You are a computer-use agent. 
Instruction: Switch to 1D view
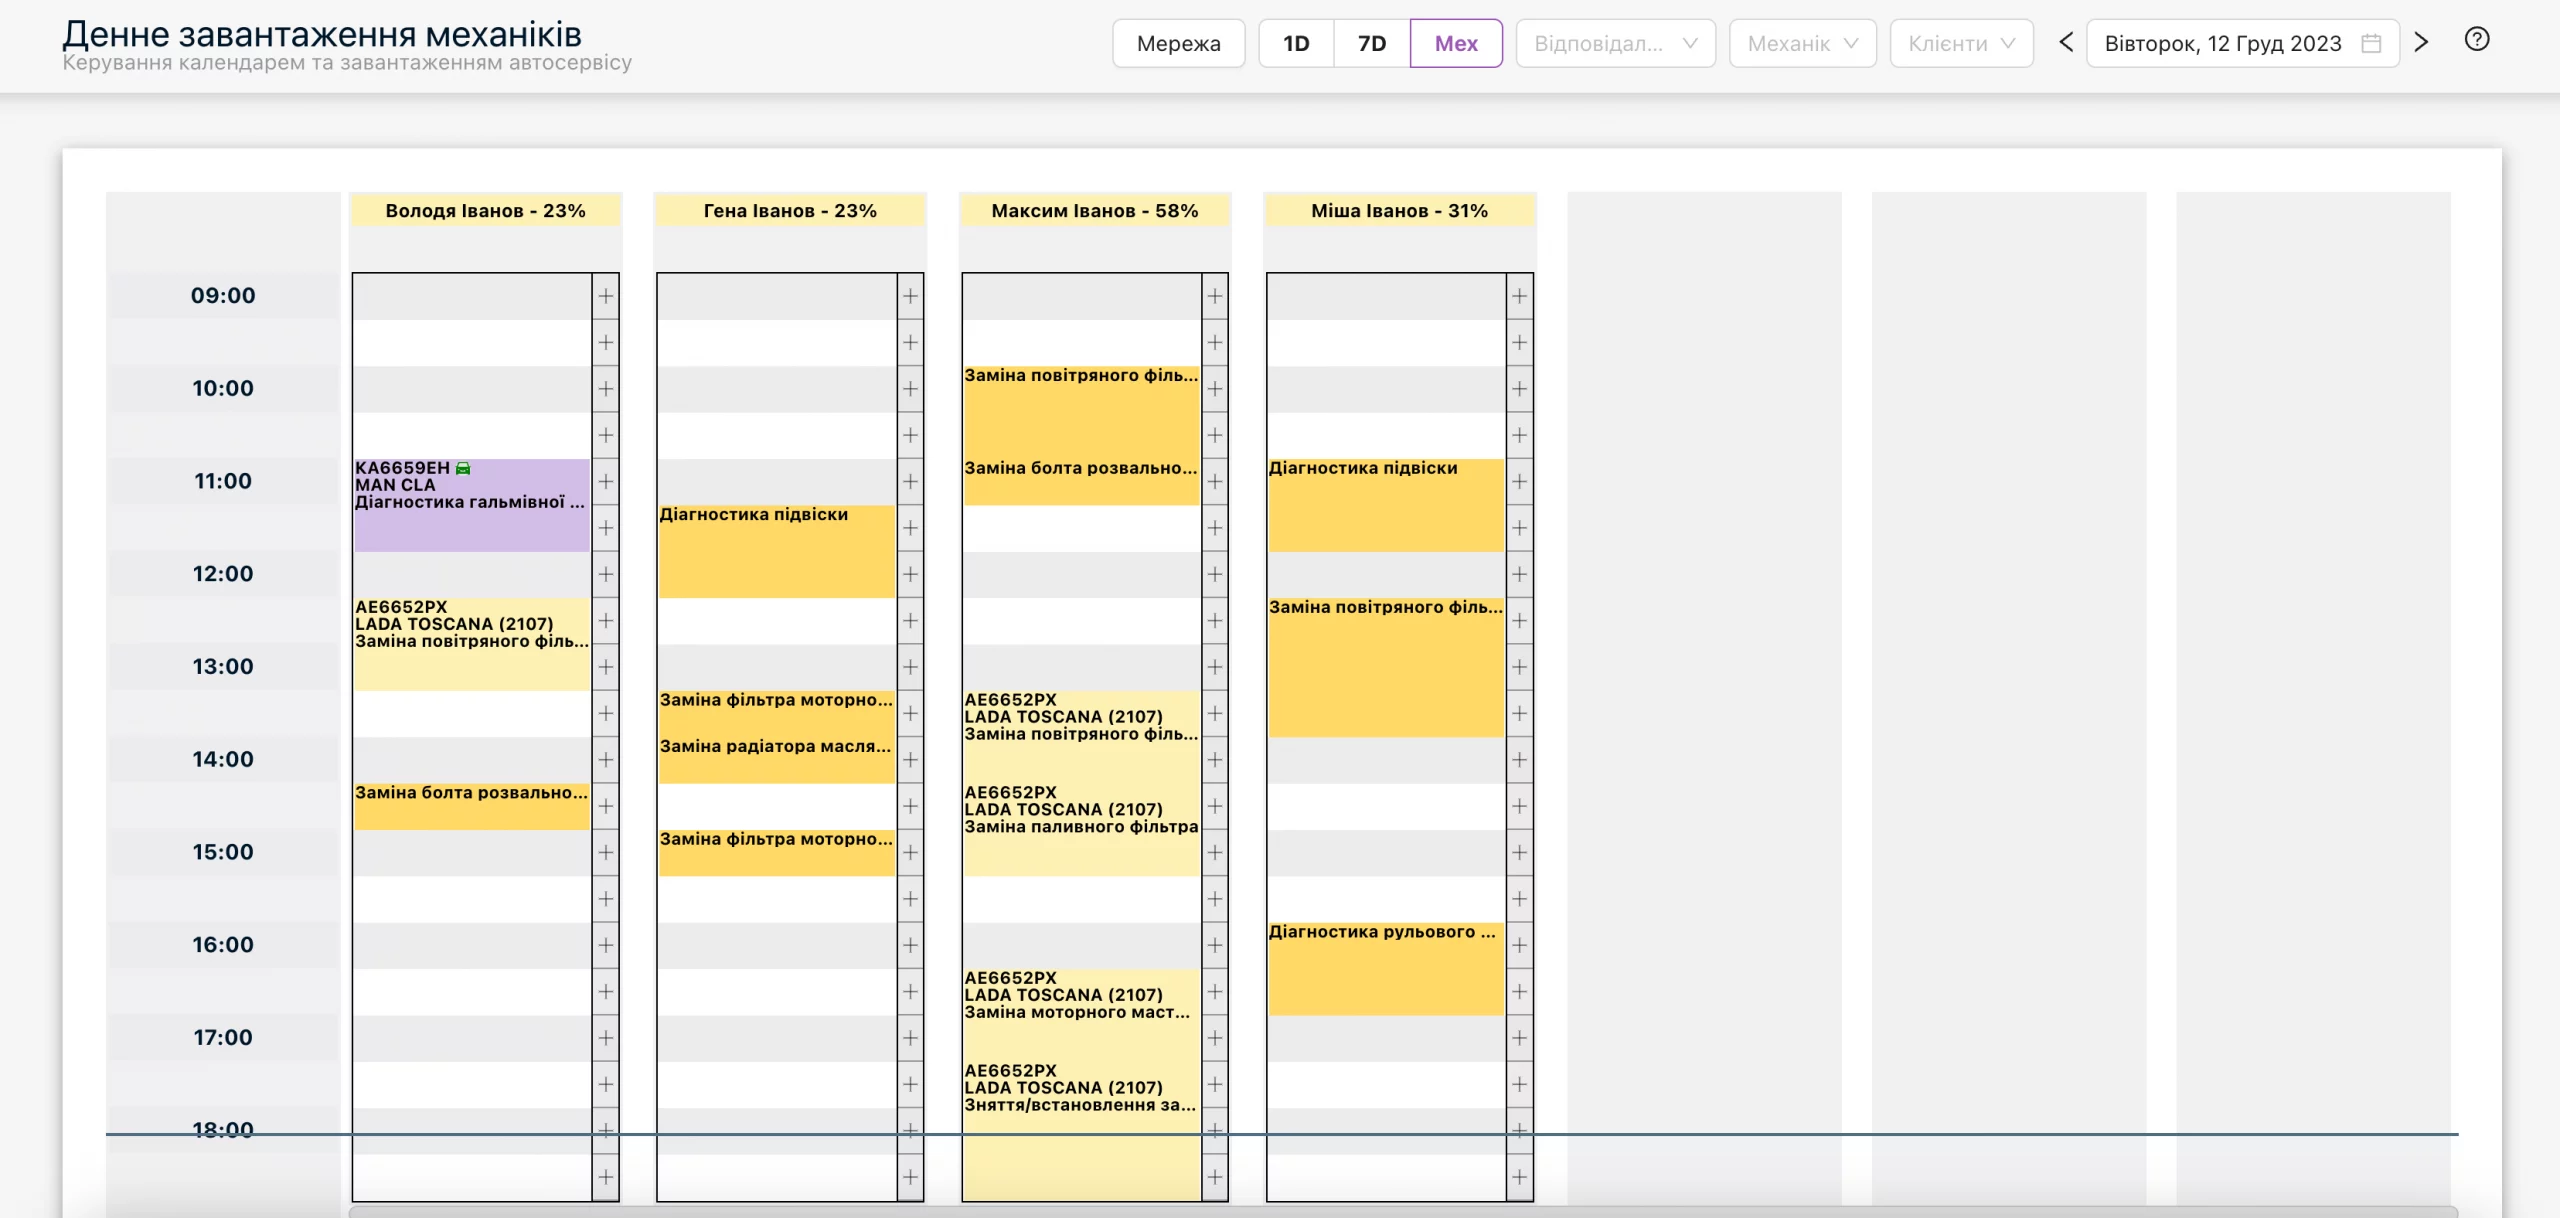pos(1296,43)
